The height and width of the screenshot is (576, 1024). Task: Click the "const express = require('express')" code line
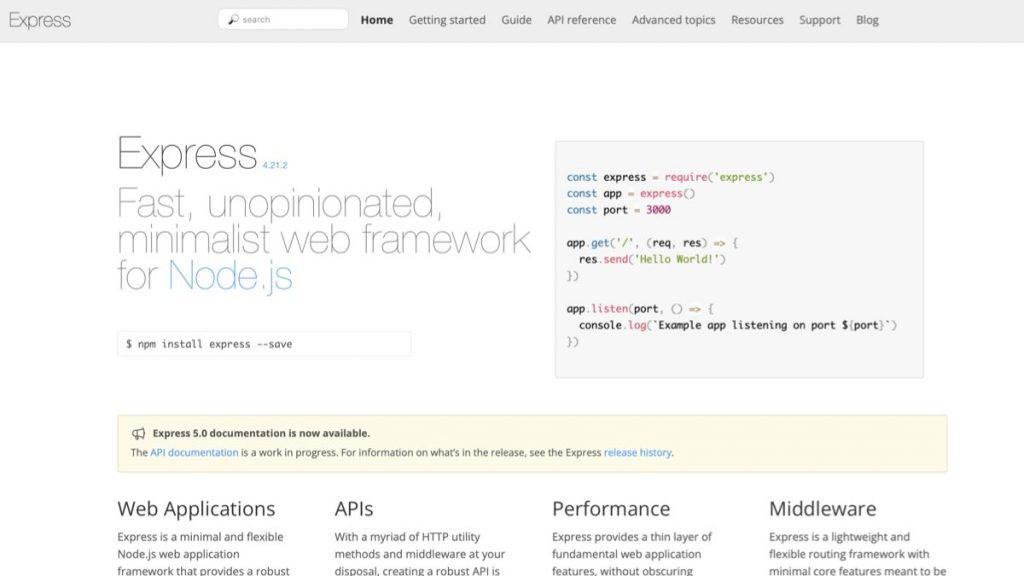point(670,177)
